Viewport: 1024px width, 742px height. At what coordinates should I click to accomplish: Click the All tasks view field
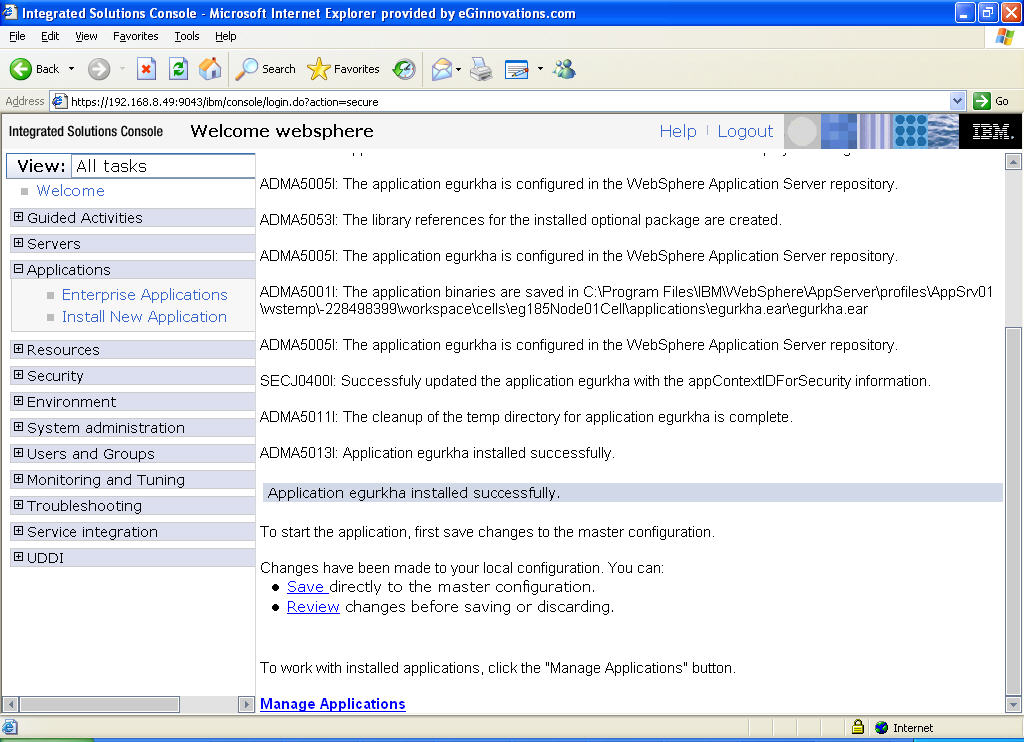pos(163,166)
